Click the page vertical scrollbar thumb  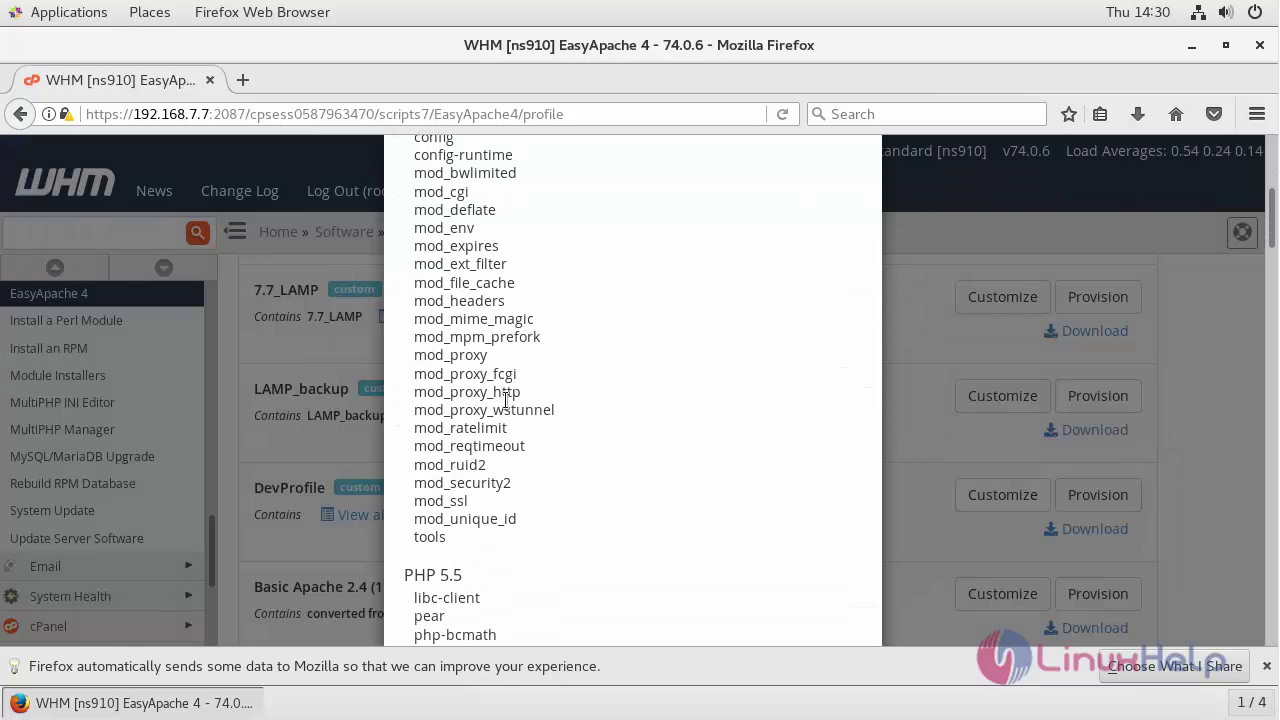coord(1273,218)
